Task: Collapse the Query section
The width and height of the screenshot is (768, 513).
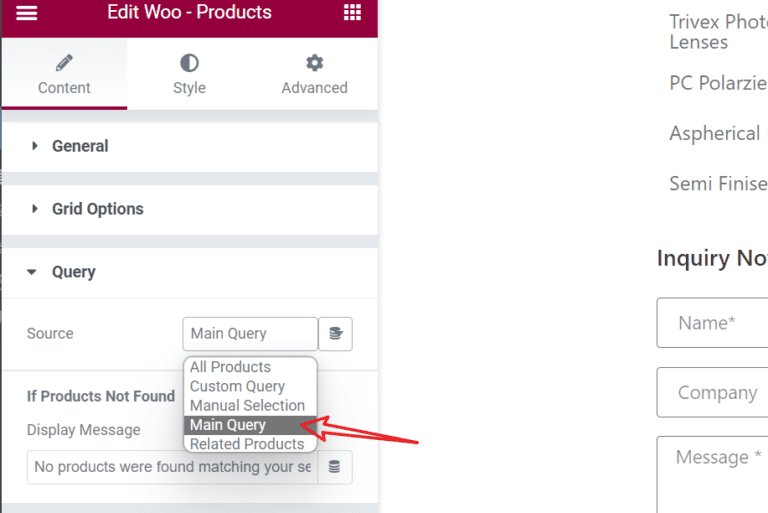Action: point(73,272)
